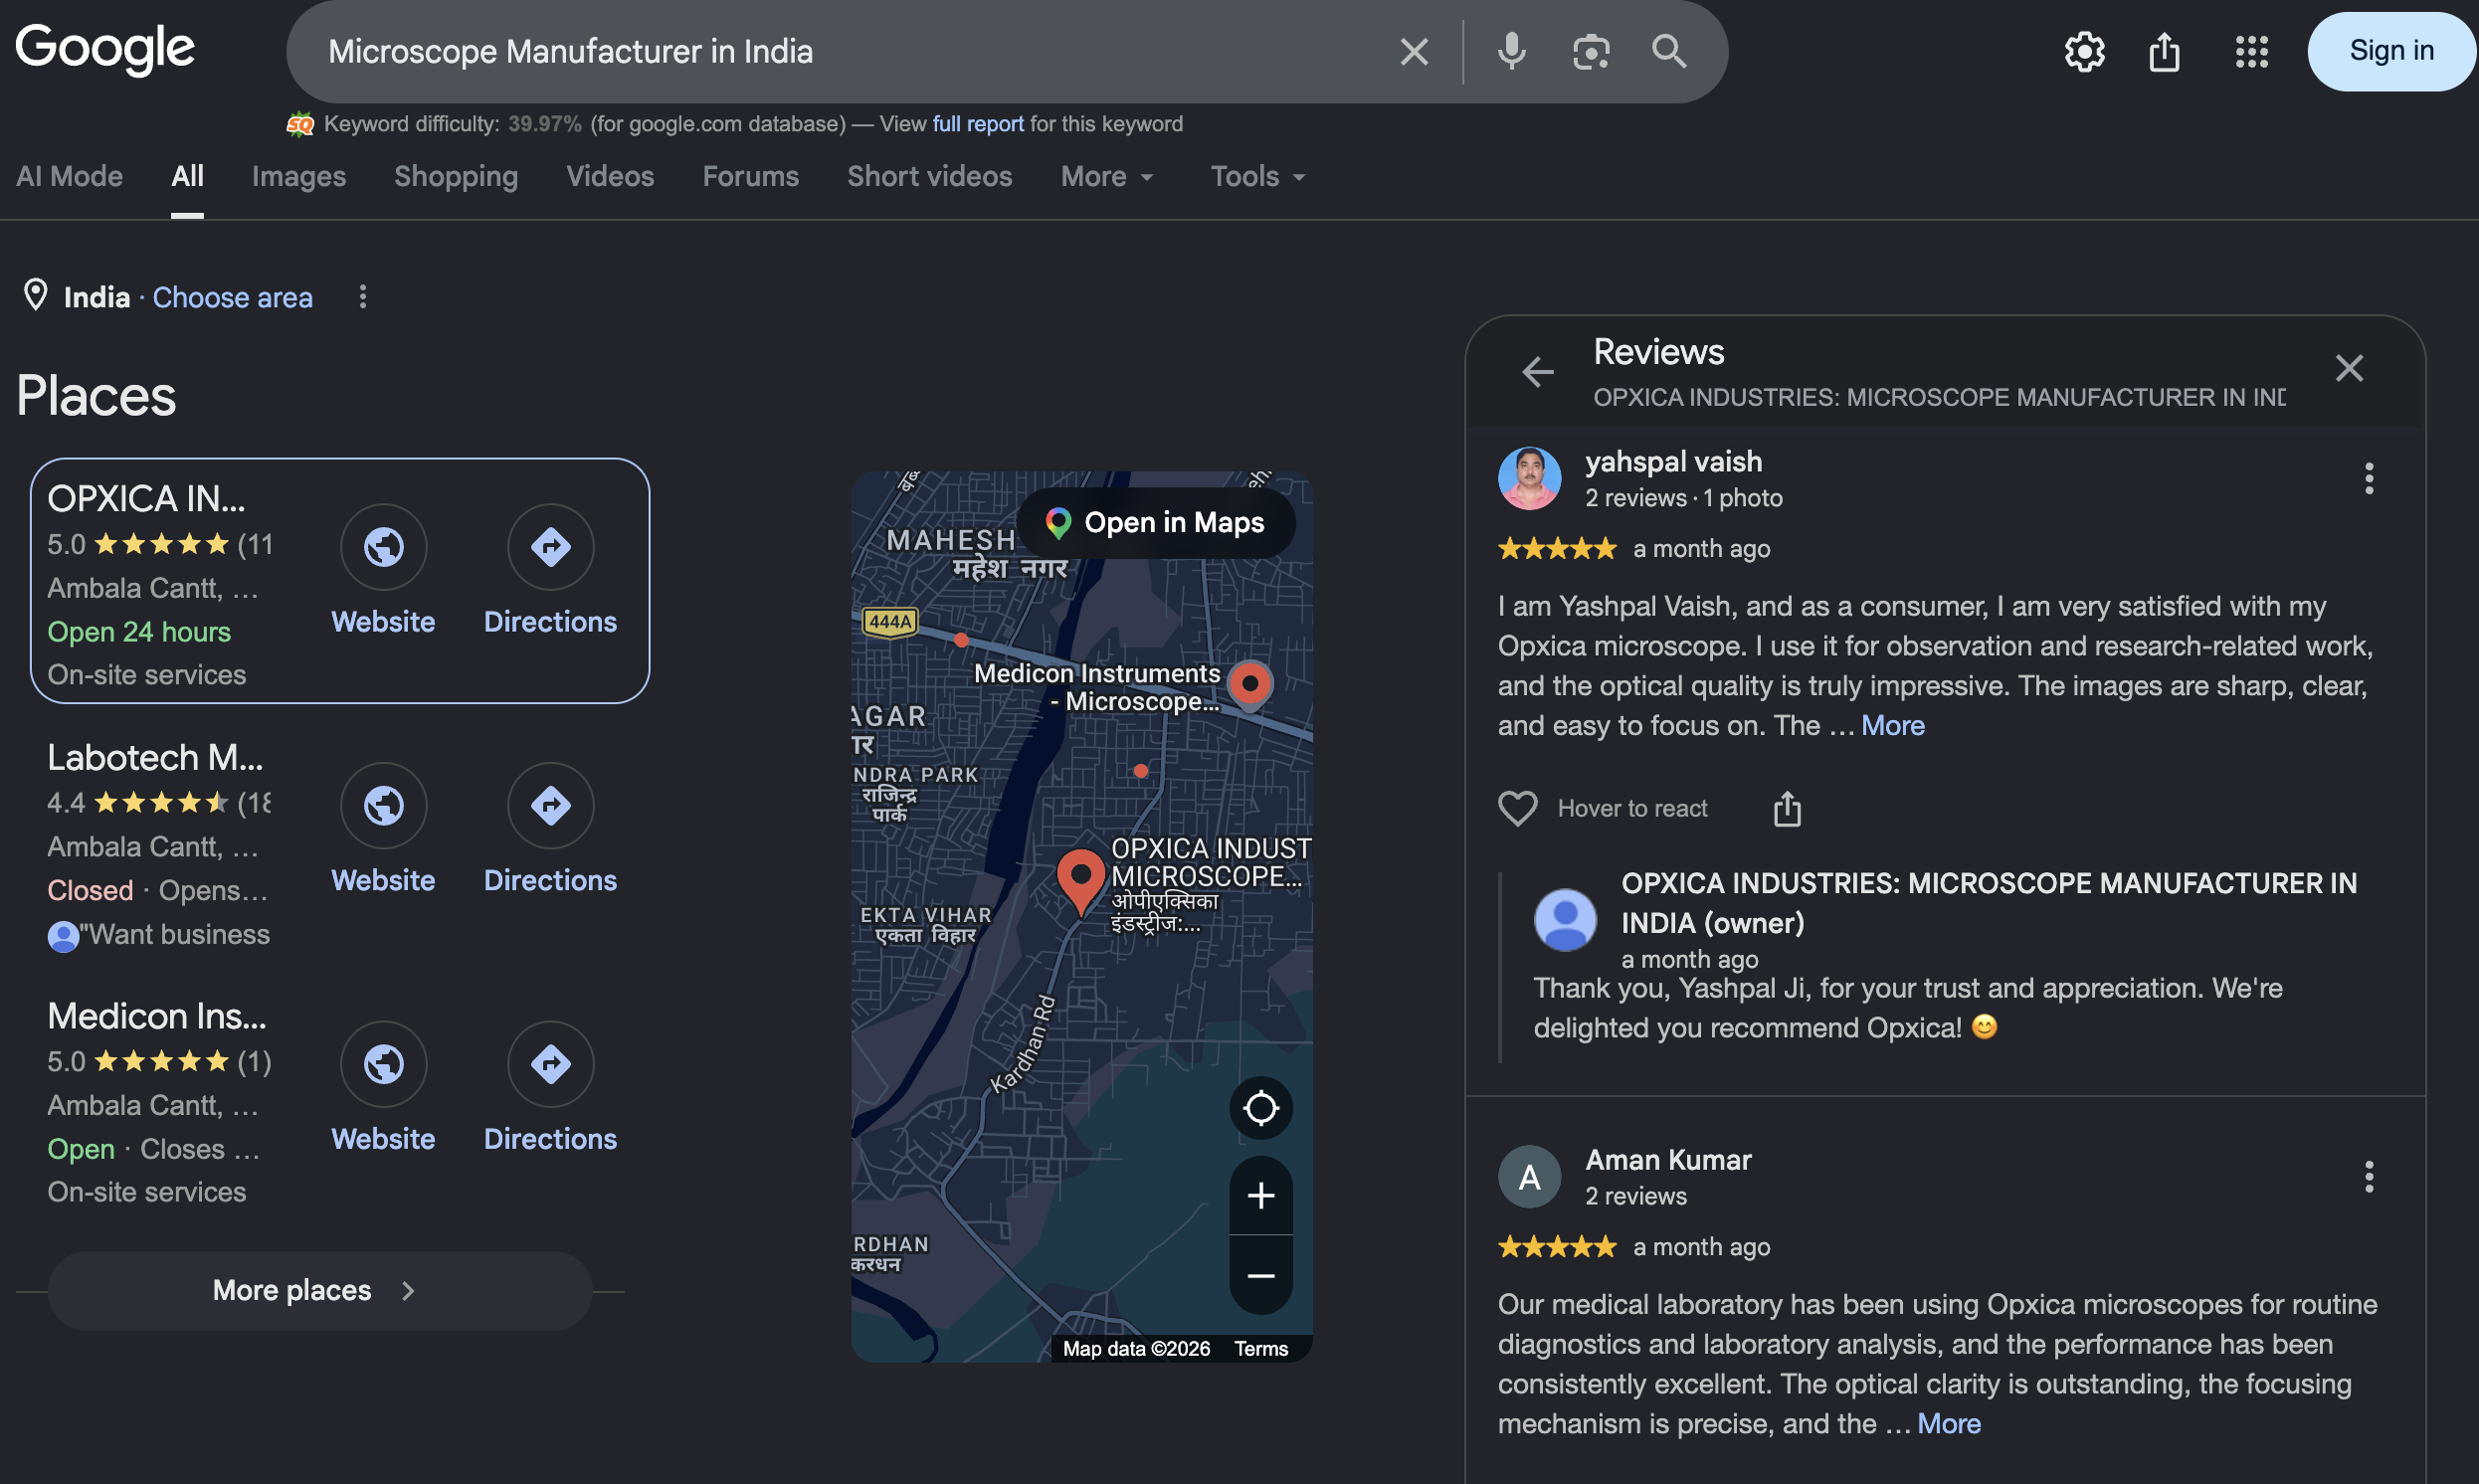Go to the Videos tab
The width and height of the screenshot is (2479, 1484).
pyautogui.click(x=610, y=177)
